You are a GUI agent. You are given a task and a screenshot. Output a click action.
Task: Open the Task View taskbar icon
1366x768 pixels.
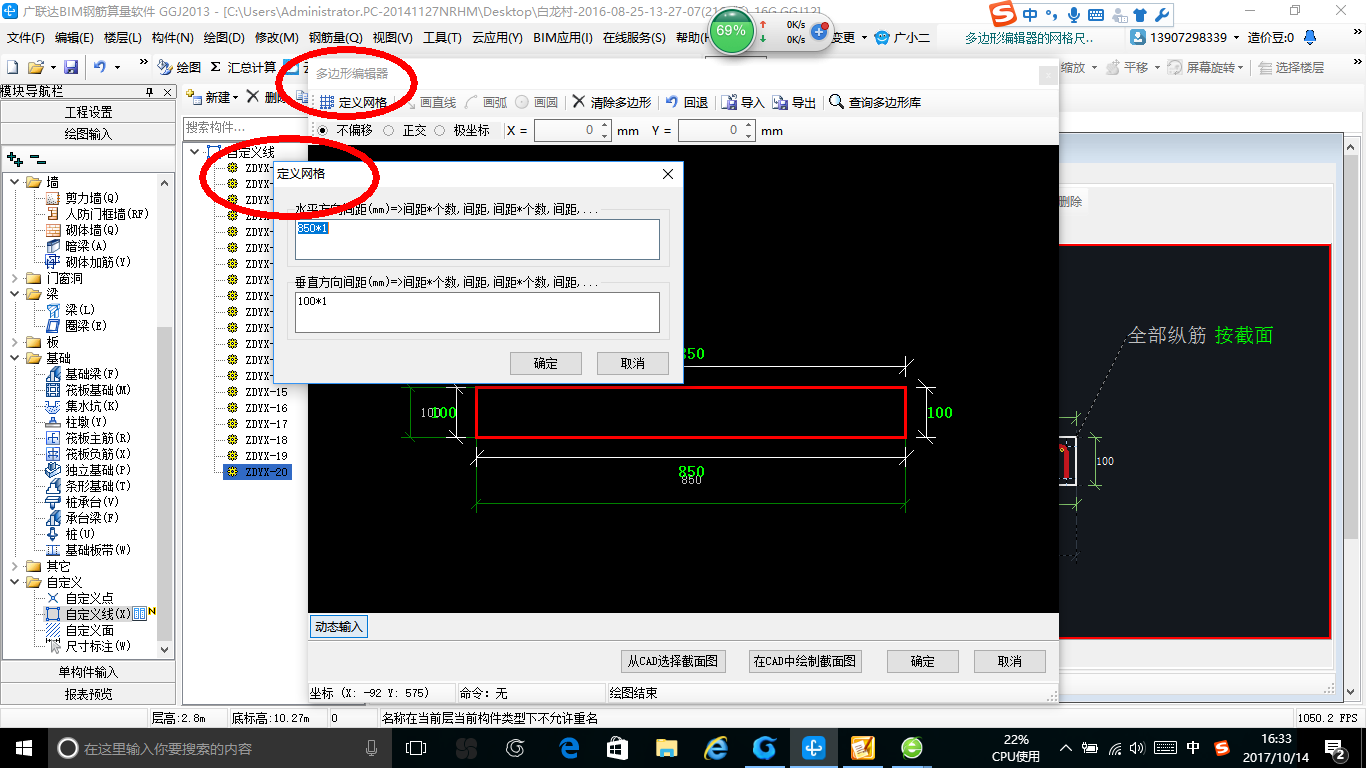(x=416, y=748)
